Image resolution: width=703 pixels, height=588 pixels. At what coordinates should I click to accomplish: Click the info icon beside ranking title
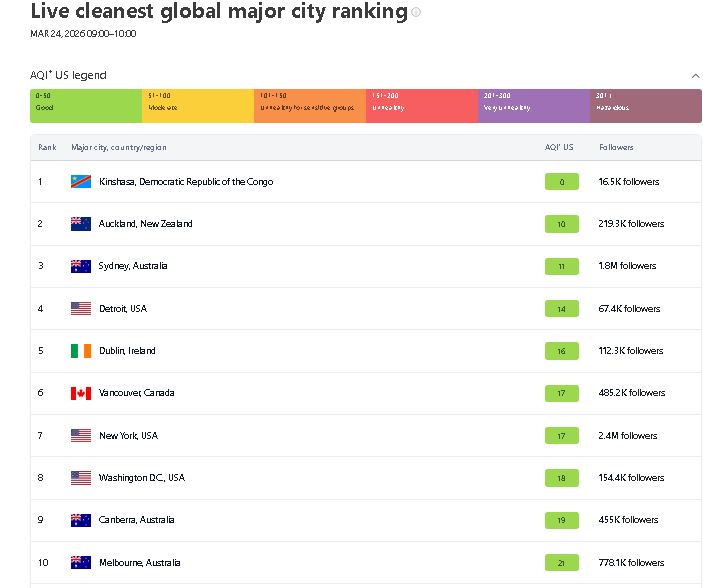tap(416, 13)
